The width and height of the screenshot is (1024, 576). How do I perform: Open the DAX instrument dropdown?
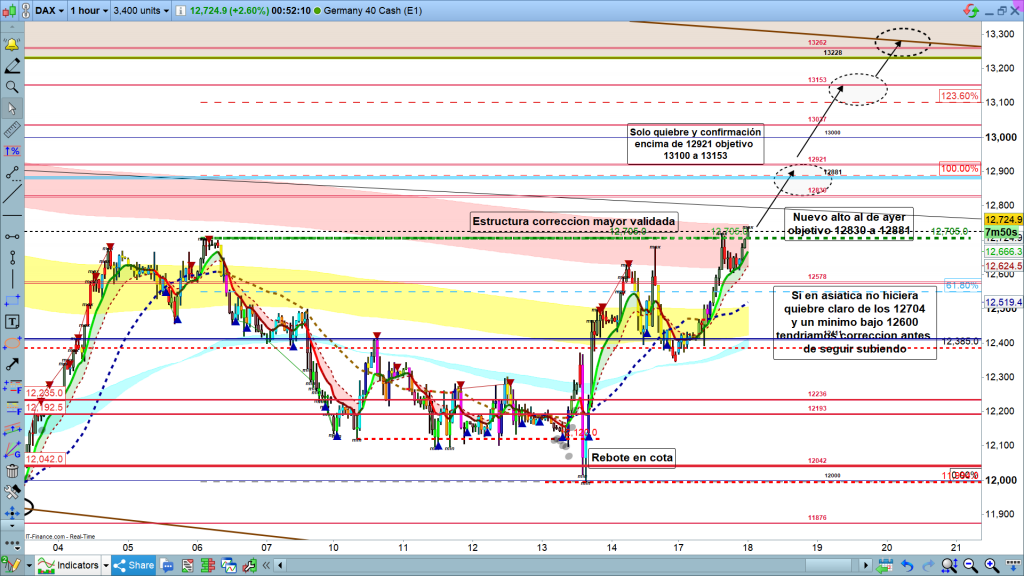[46, 12]
